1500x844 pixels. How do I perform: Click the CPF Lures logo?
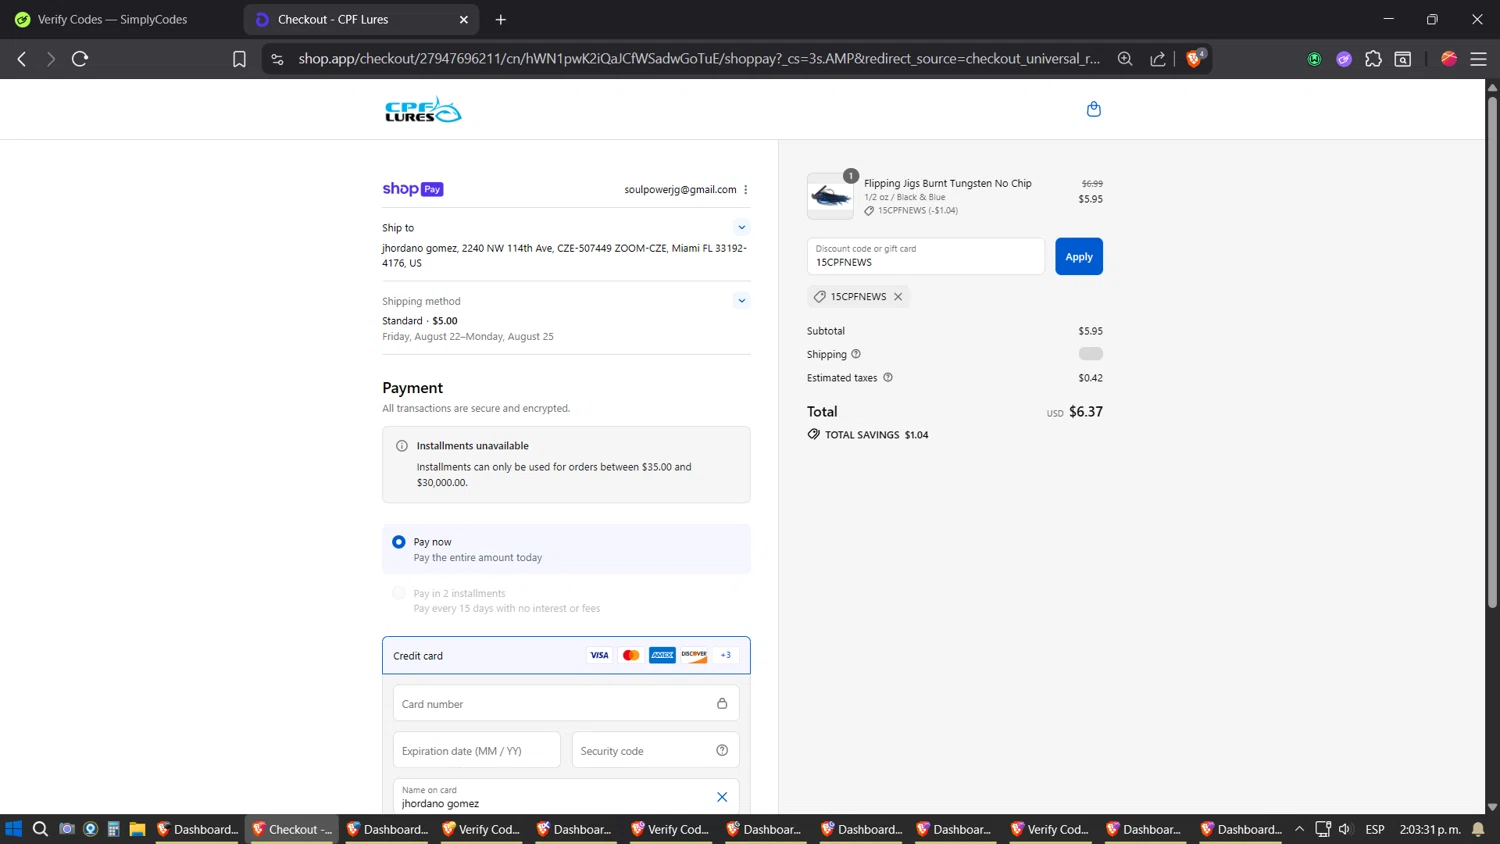point(423,110)
